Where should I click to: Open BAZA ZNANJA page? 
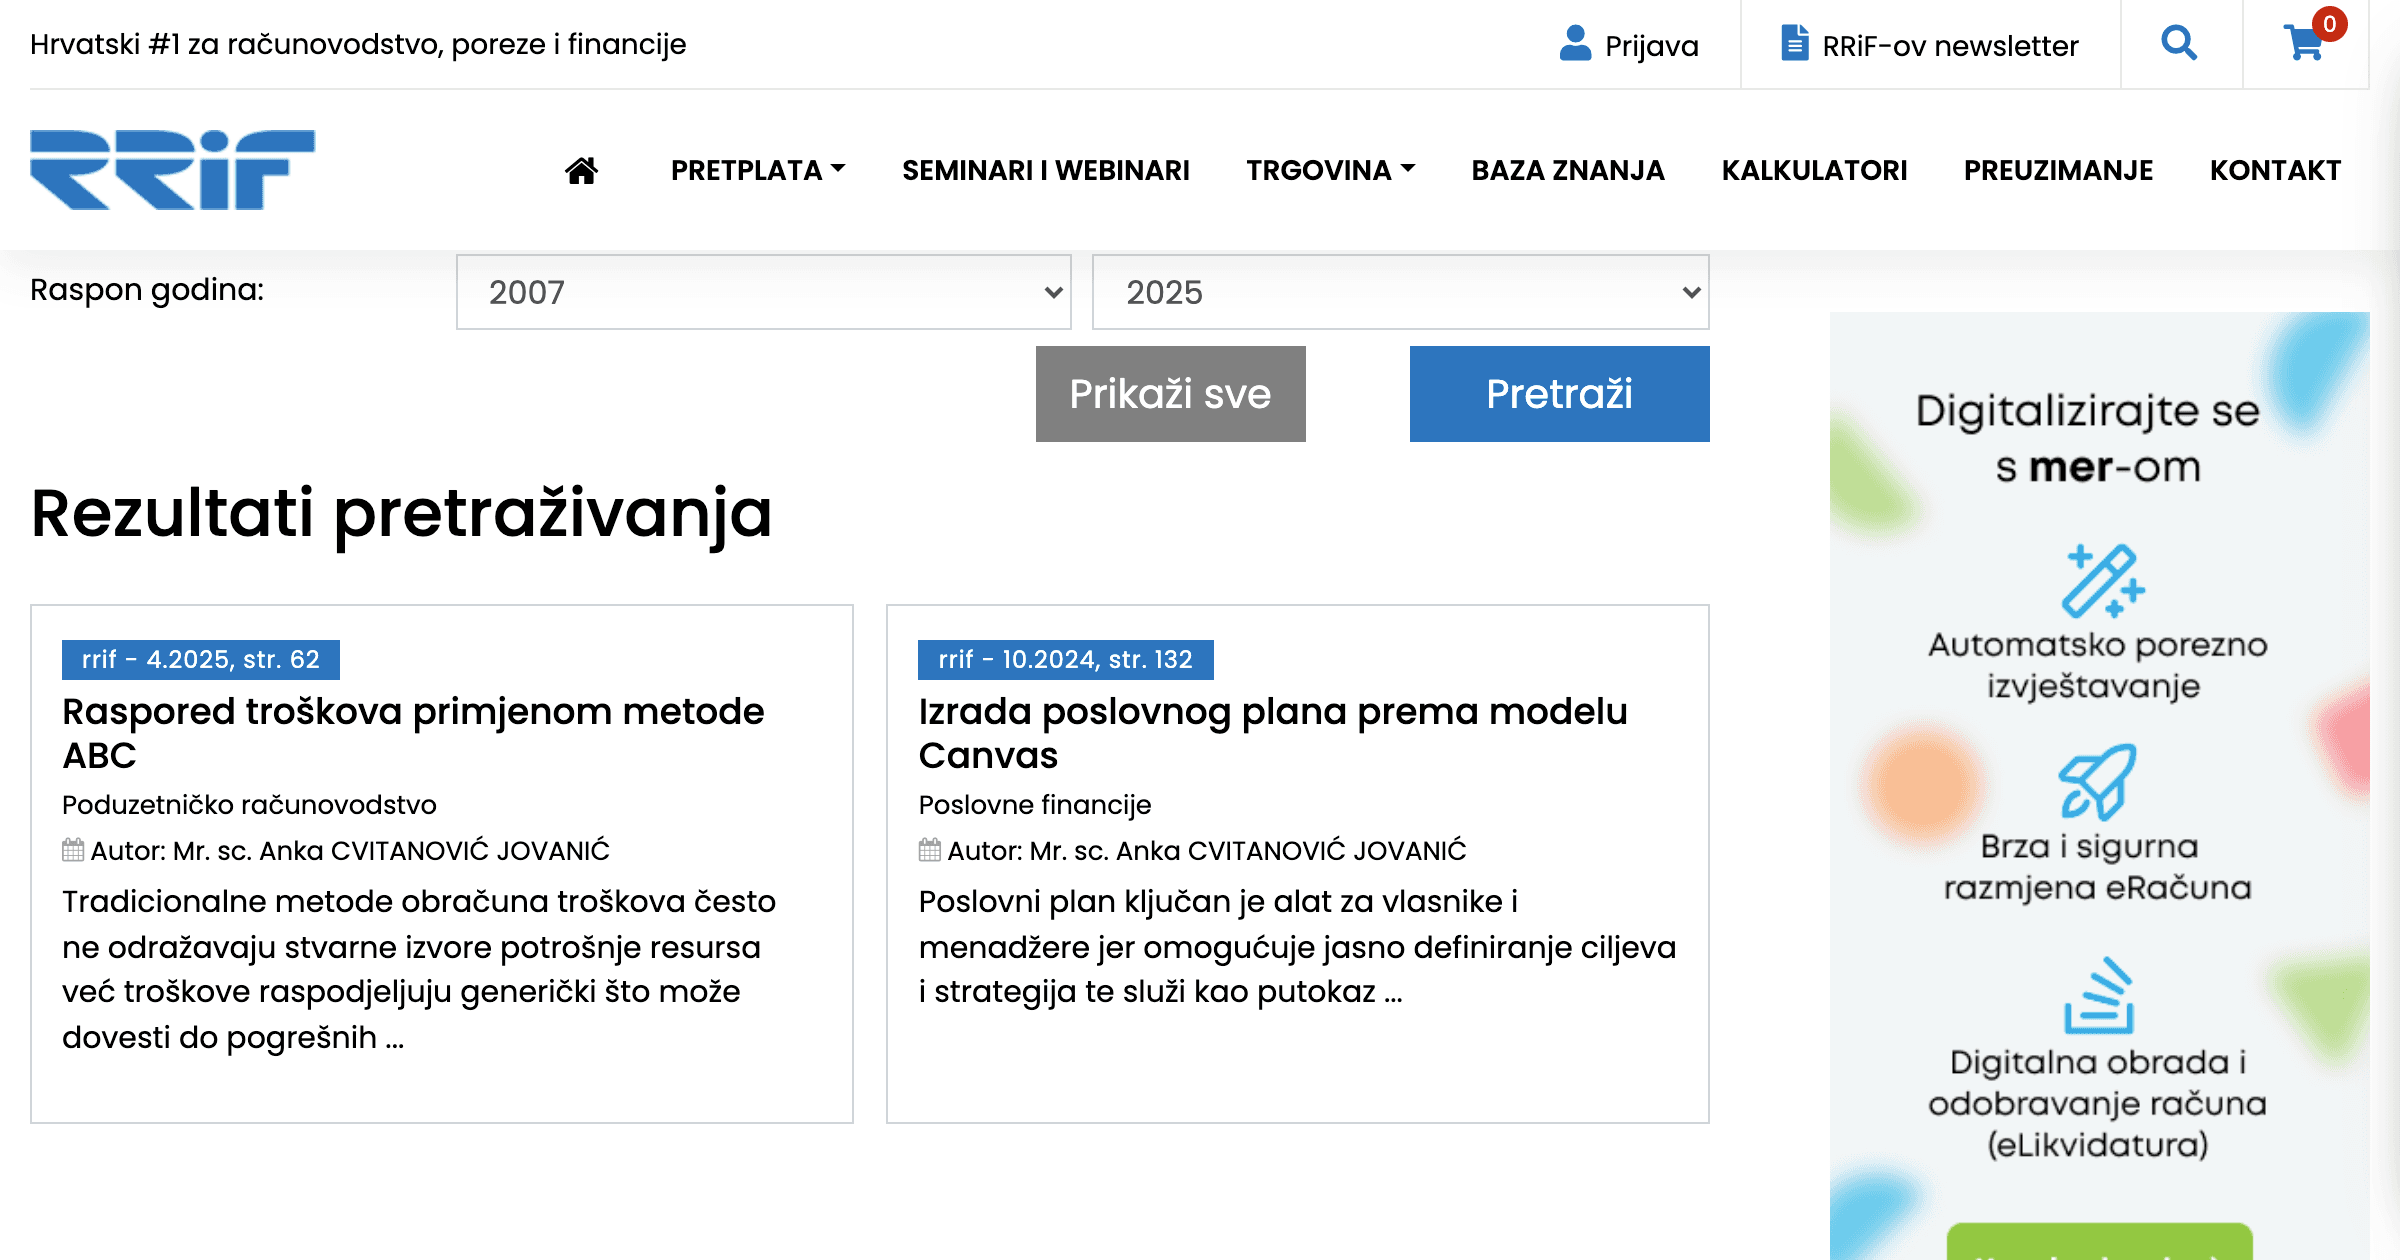tap(1567, 171)
